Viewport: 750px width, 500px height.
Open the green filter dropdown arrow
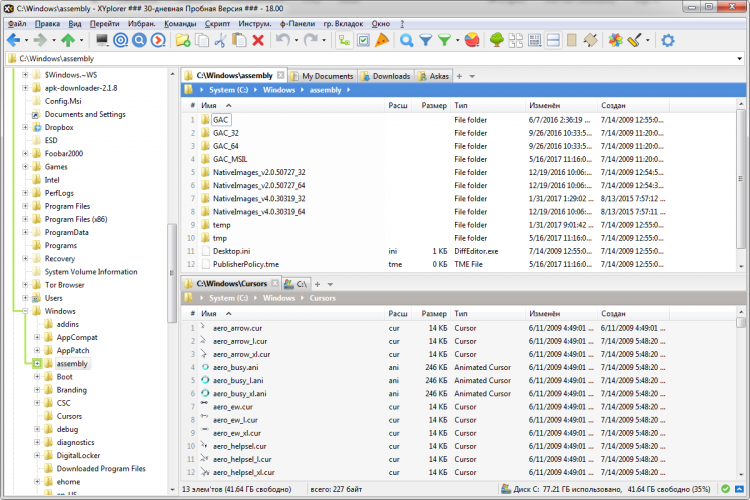[x=457, y=41]
